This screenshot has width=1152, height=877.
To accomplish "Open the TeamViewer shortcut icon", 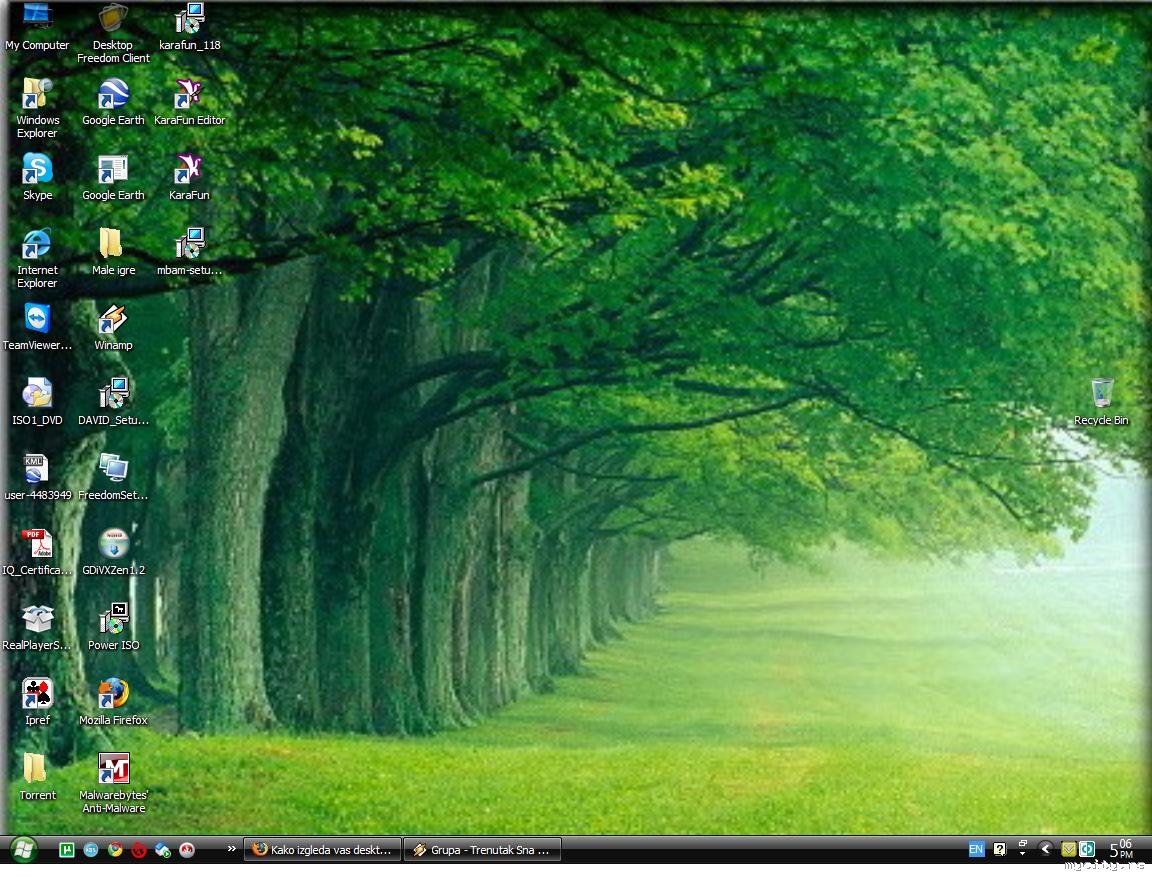I will tap(37, 320).
